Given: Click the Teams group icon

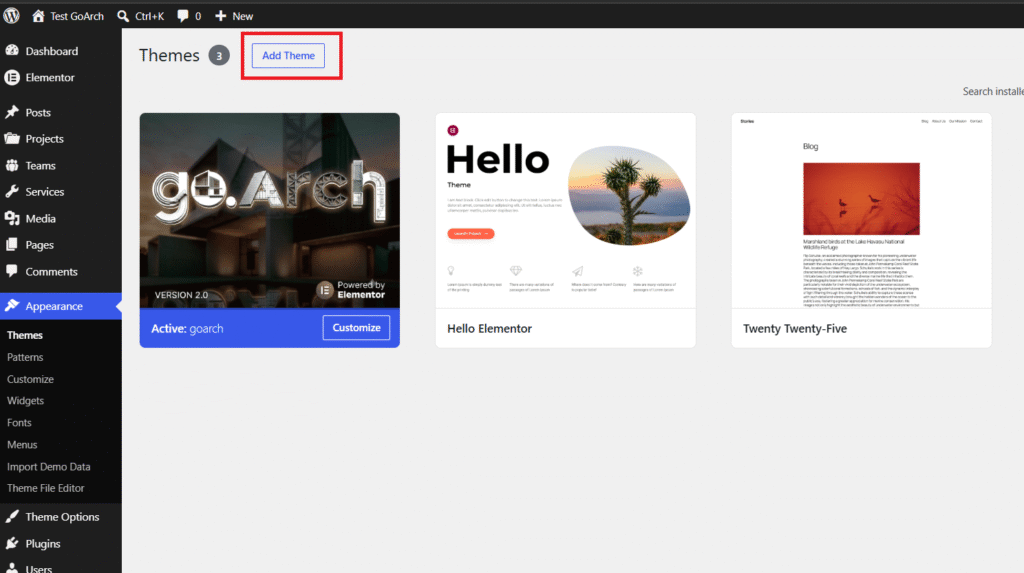Looking at the screenshot, I should (x=12, y=165).
